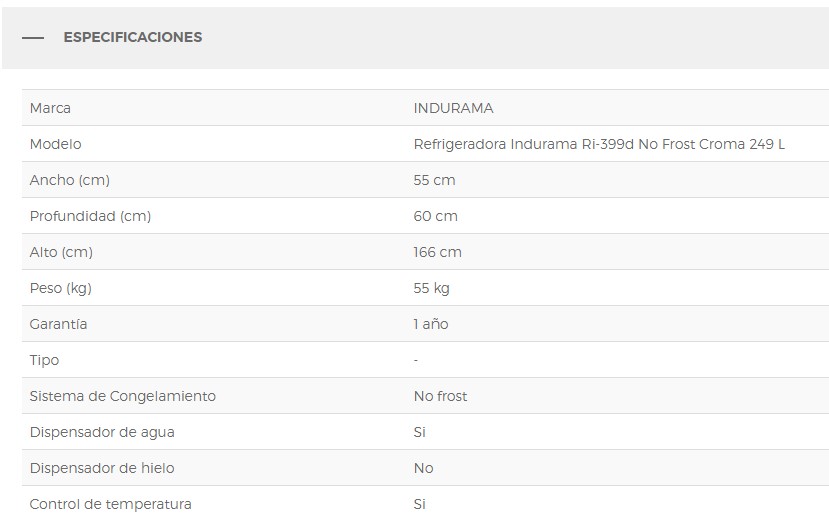This screenshot has width=829, height=518.
Task: Select the Modelo row label
Action: tap(56, 144)
